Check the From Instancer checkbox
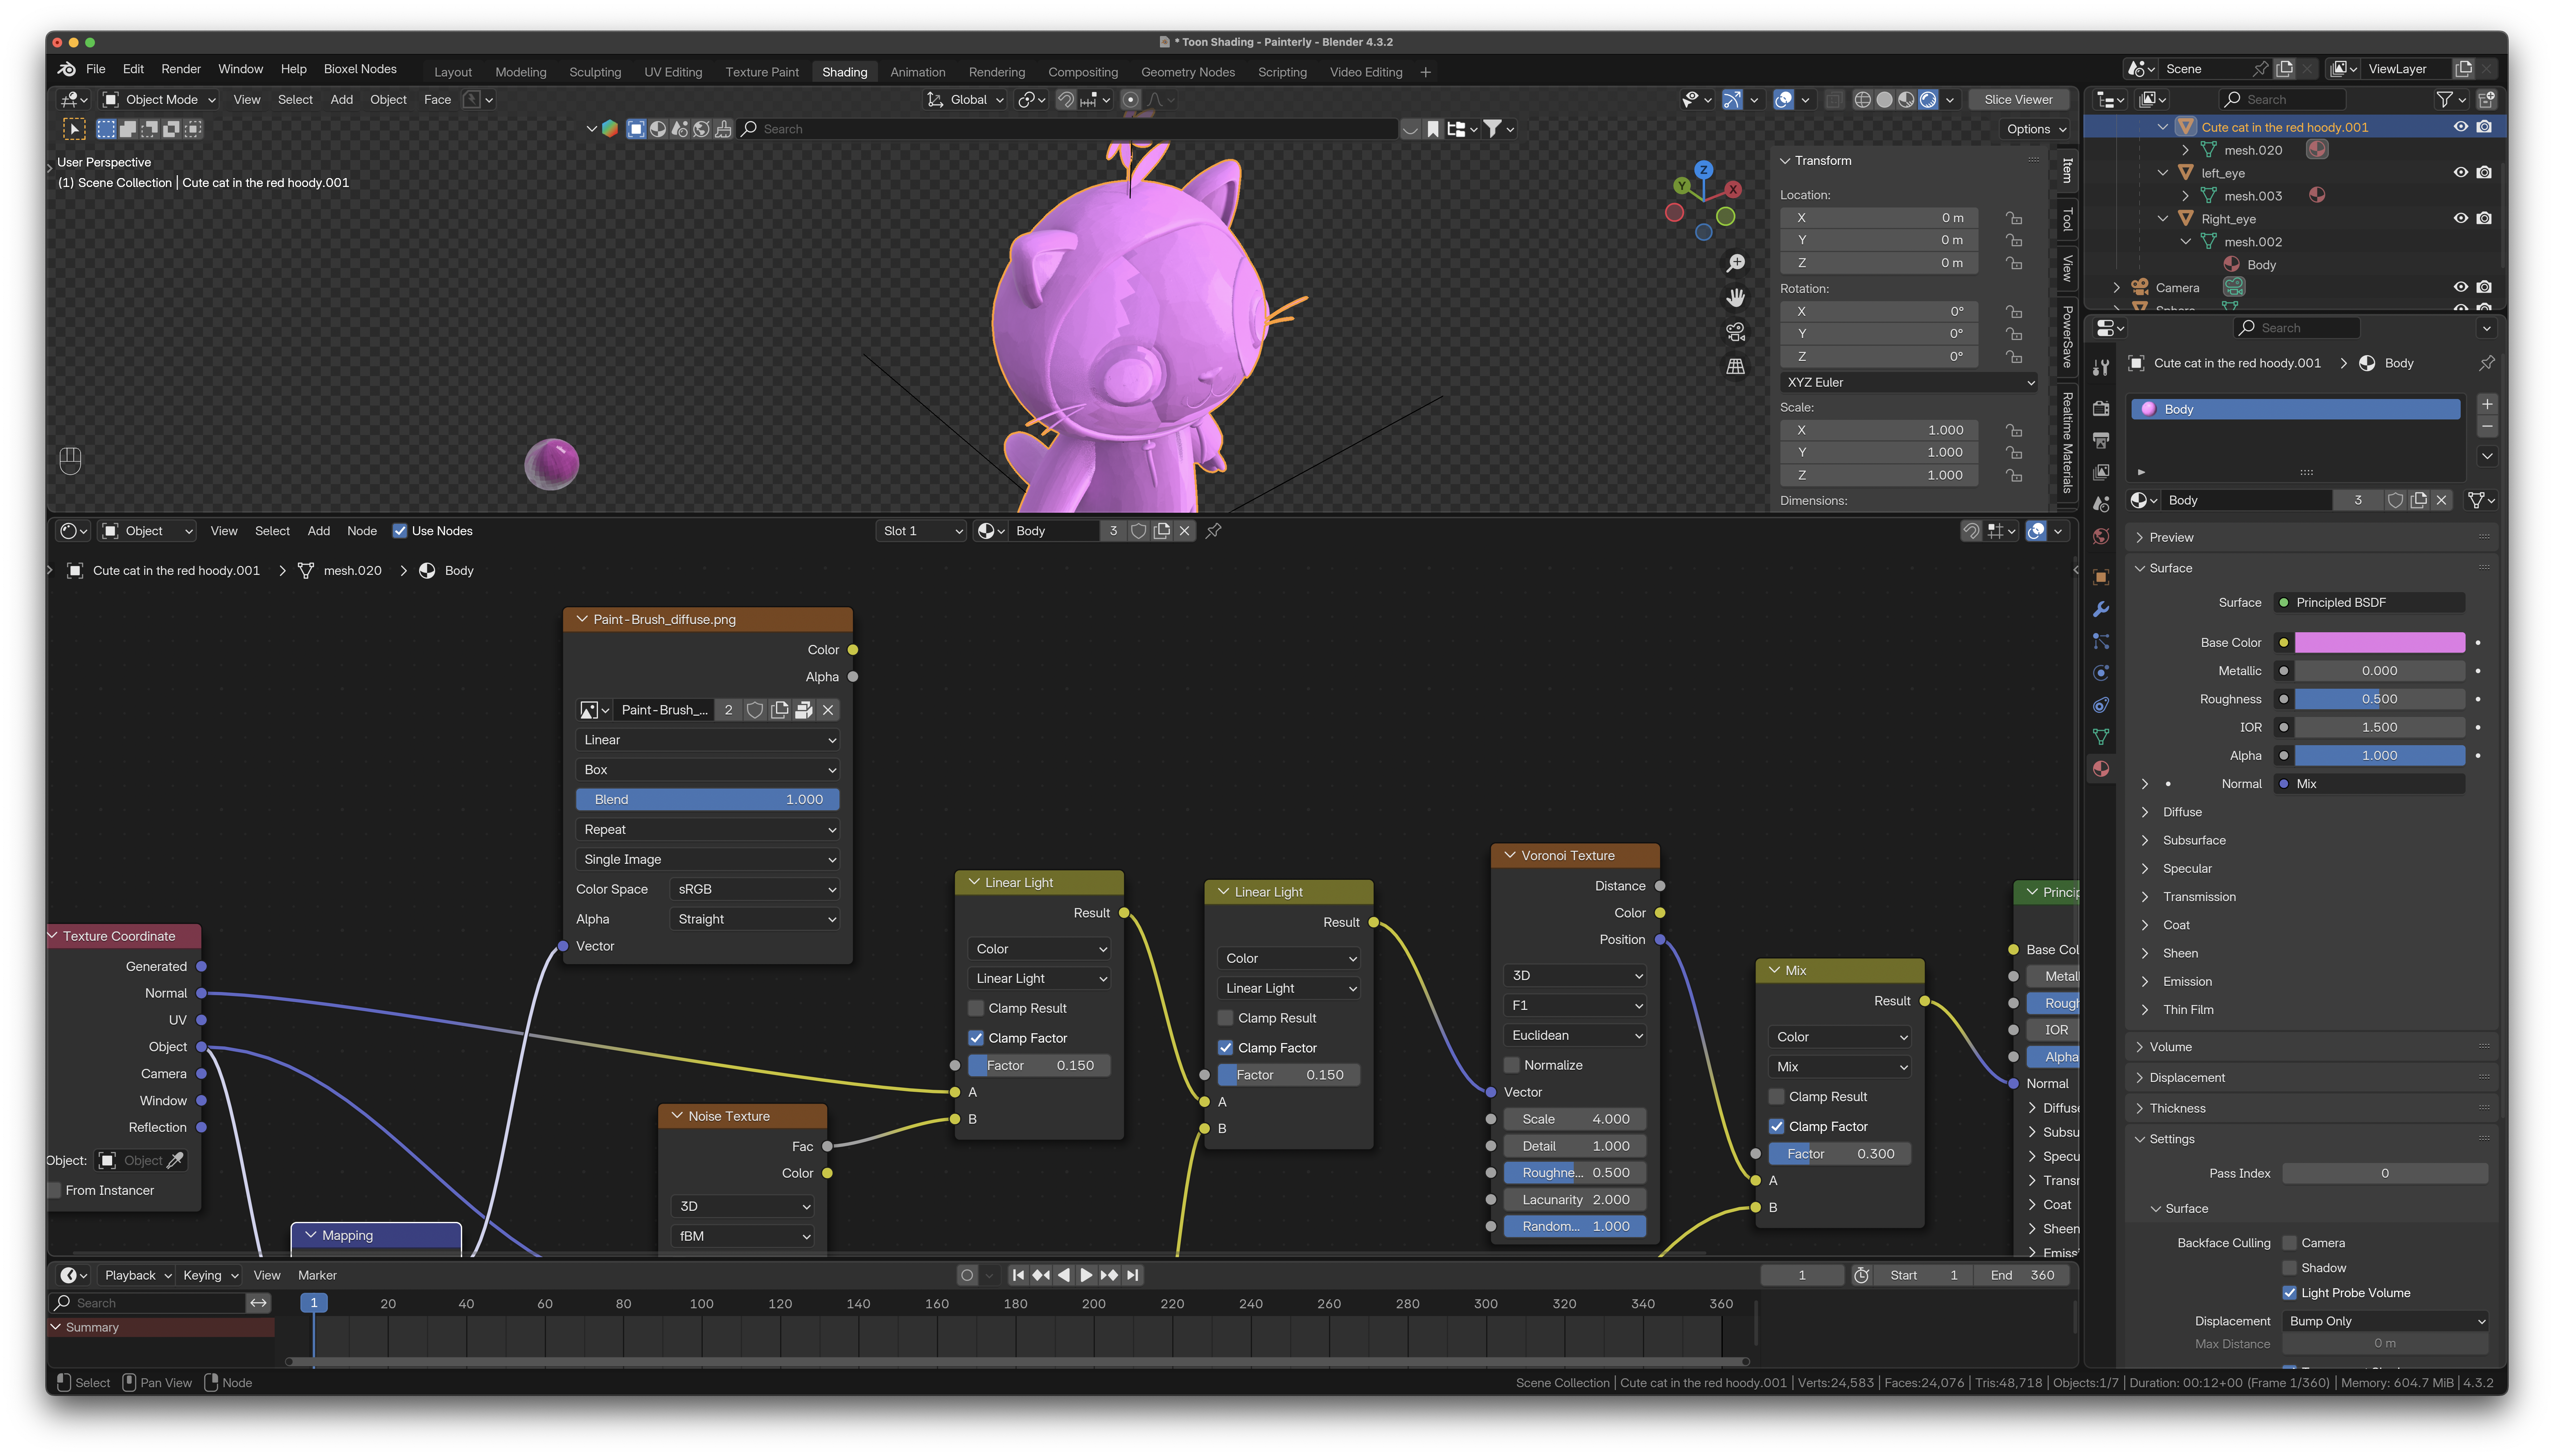This screenshot has height=1456, width=2554. click(x=55, y=1190)
